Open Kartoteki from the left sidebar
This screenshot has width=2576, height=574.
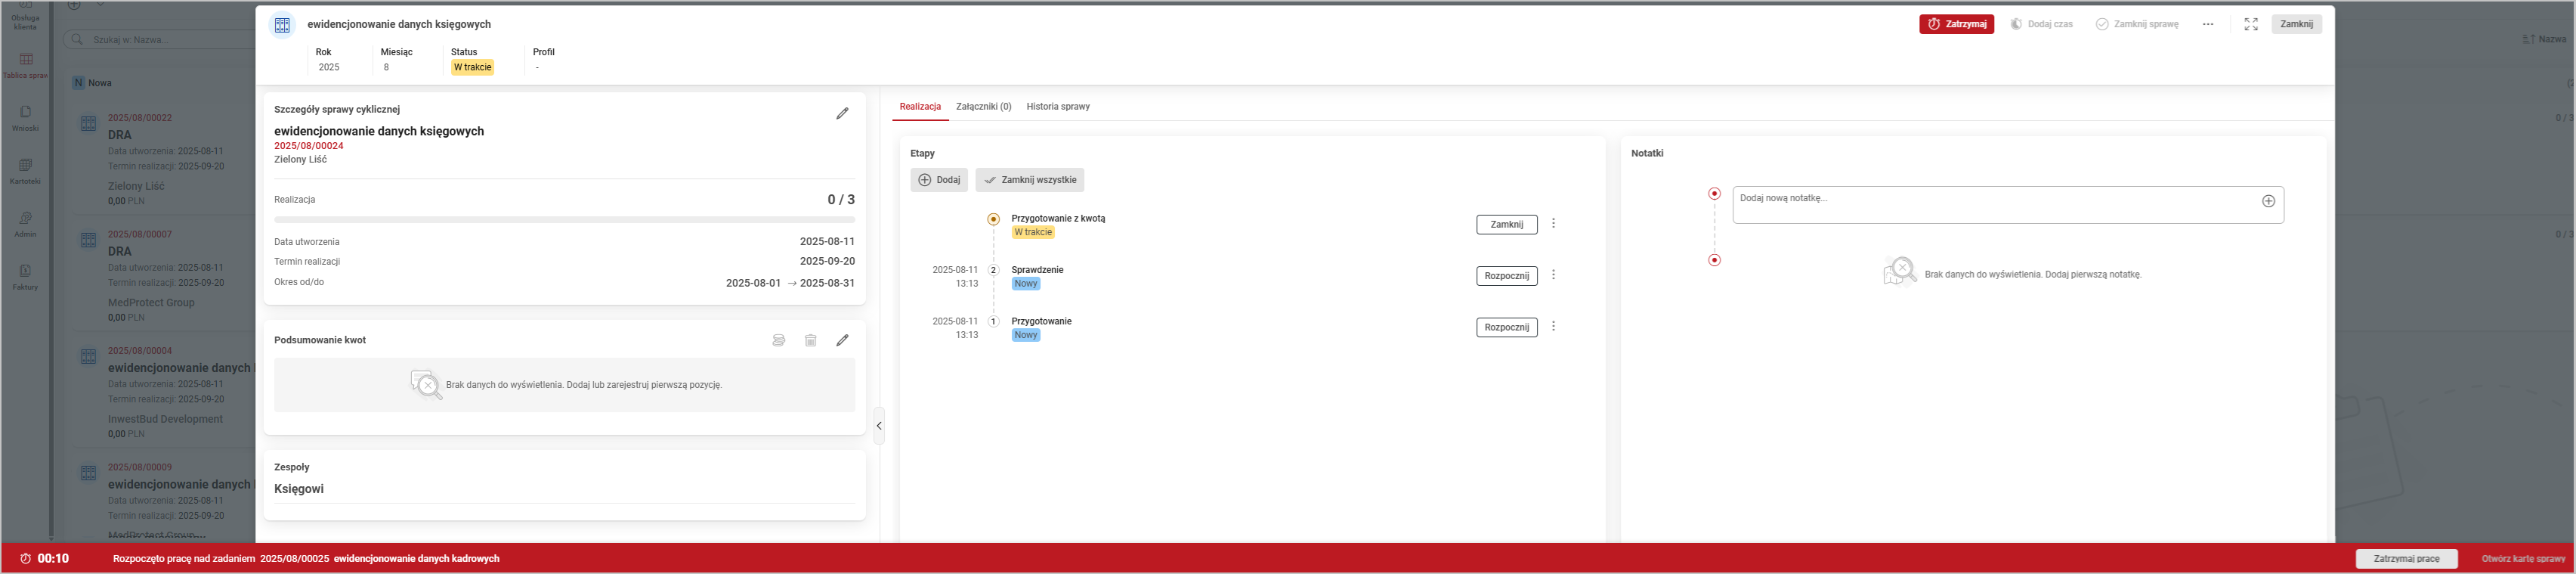[x=25, y=171]
